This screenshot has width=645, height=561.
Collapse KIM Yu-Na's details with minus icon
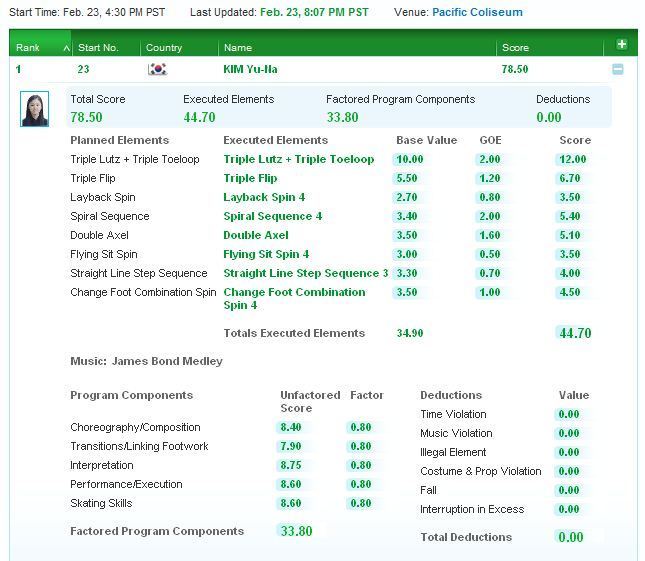(x=617, y=69)
